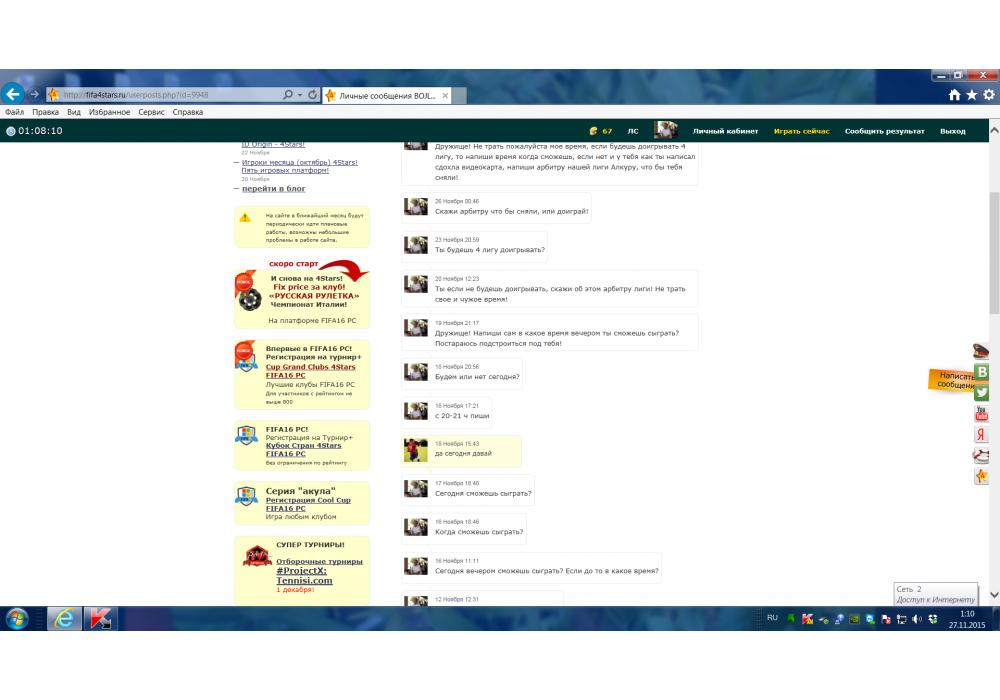Refresh the page with reload icon

tap(313, 95)
